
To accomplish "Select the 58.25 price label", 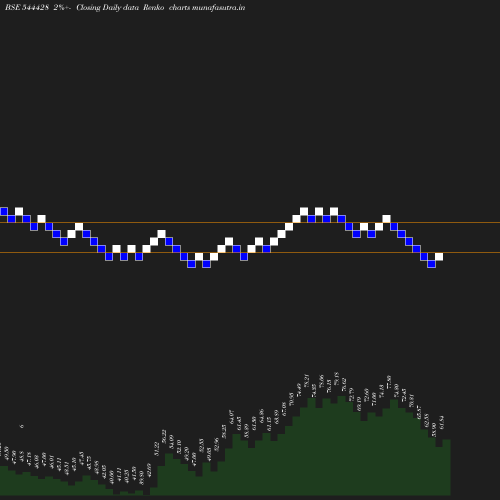I will coord(224,431).
